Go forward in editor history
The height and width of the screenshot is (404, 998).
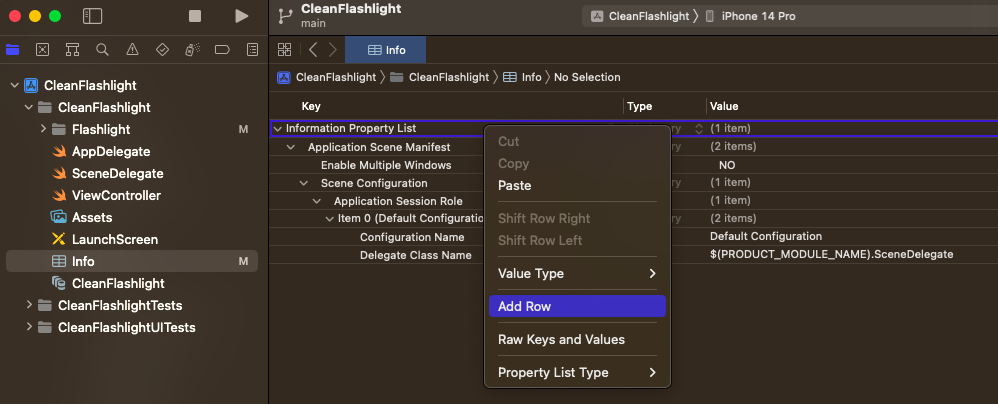pos(332,50)
